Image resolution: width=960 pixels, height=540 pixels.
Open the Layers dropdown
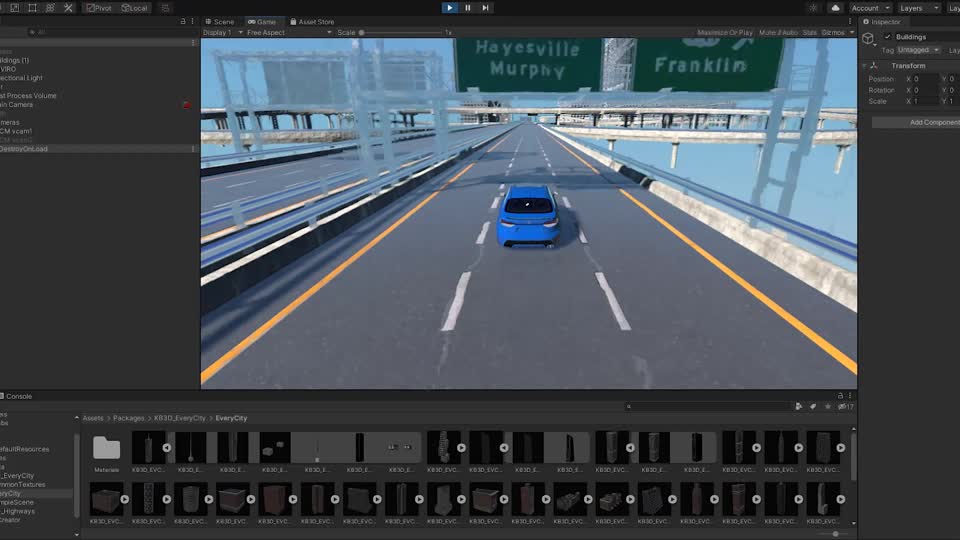pos(918,8)
